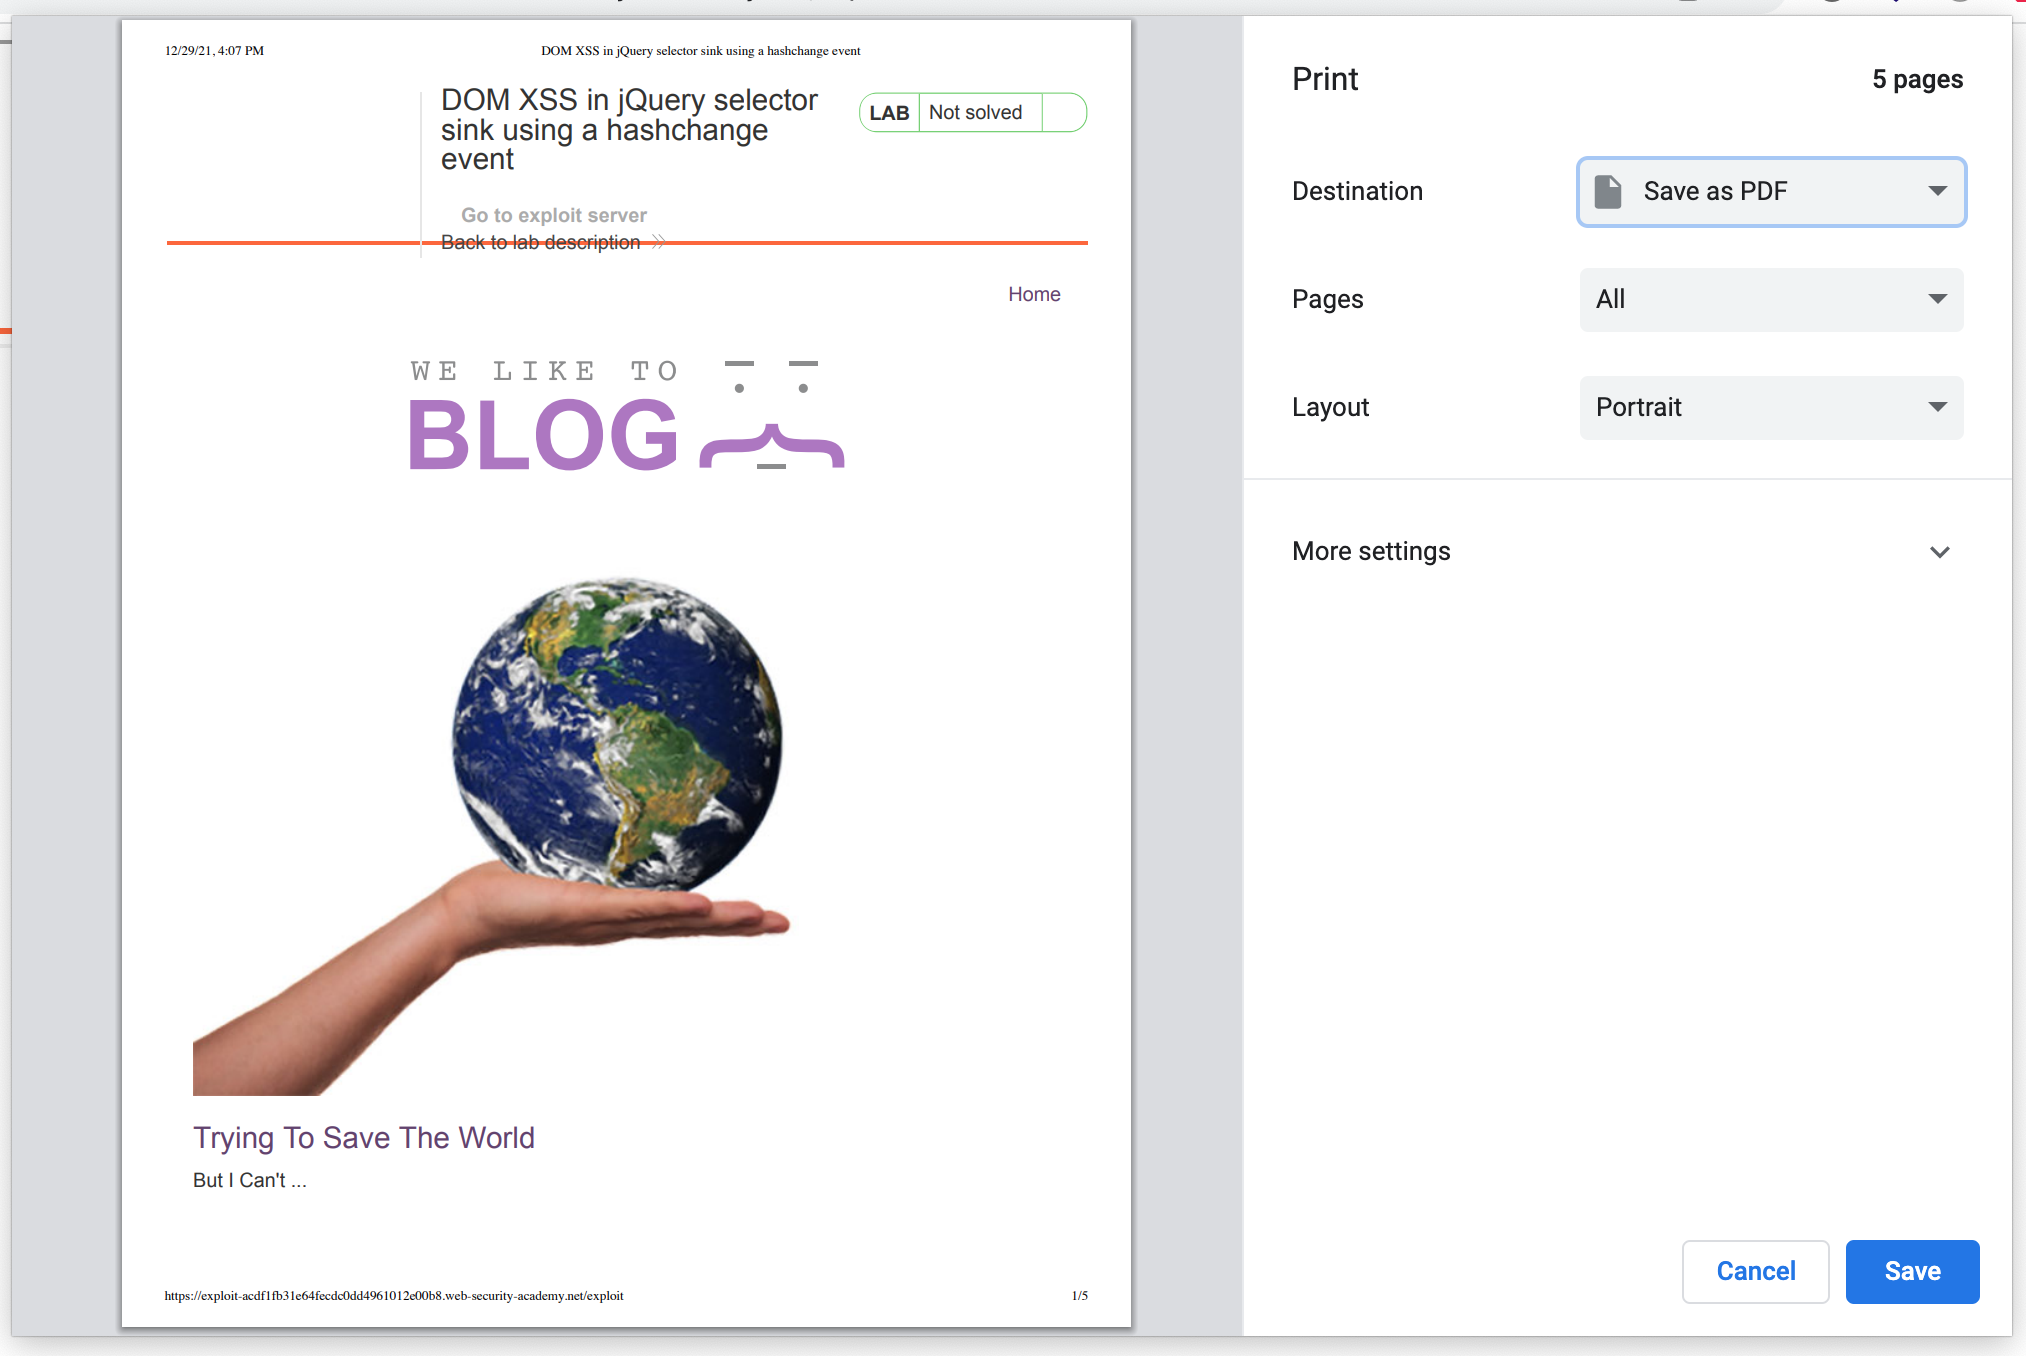Viewport: 2026px width, 1356px height.
Task: Open the Layout dropdown showing Portrait
Action: point(1770,407)
